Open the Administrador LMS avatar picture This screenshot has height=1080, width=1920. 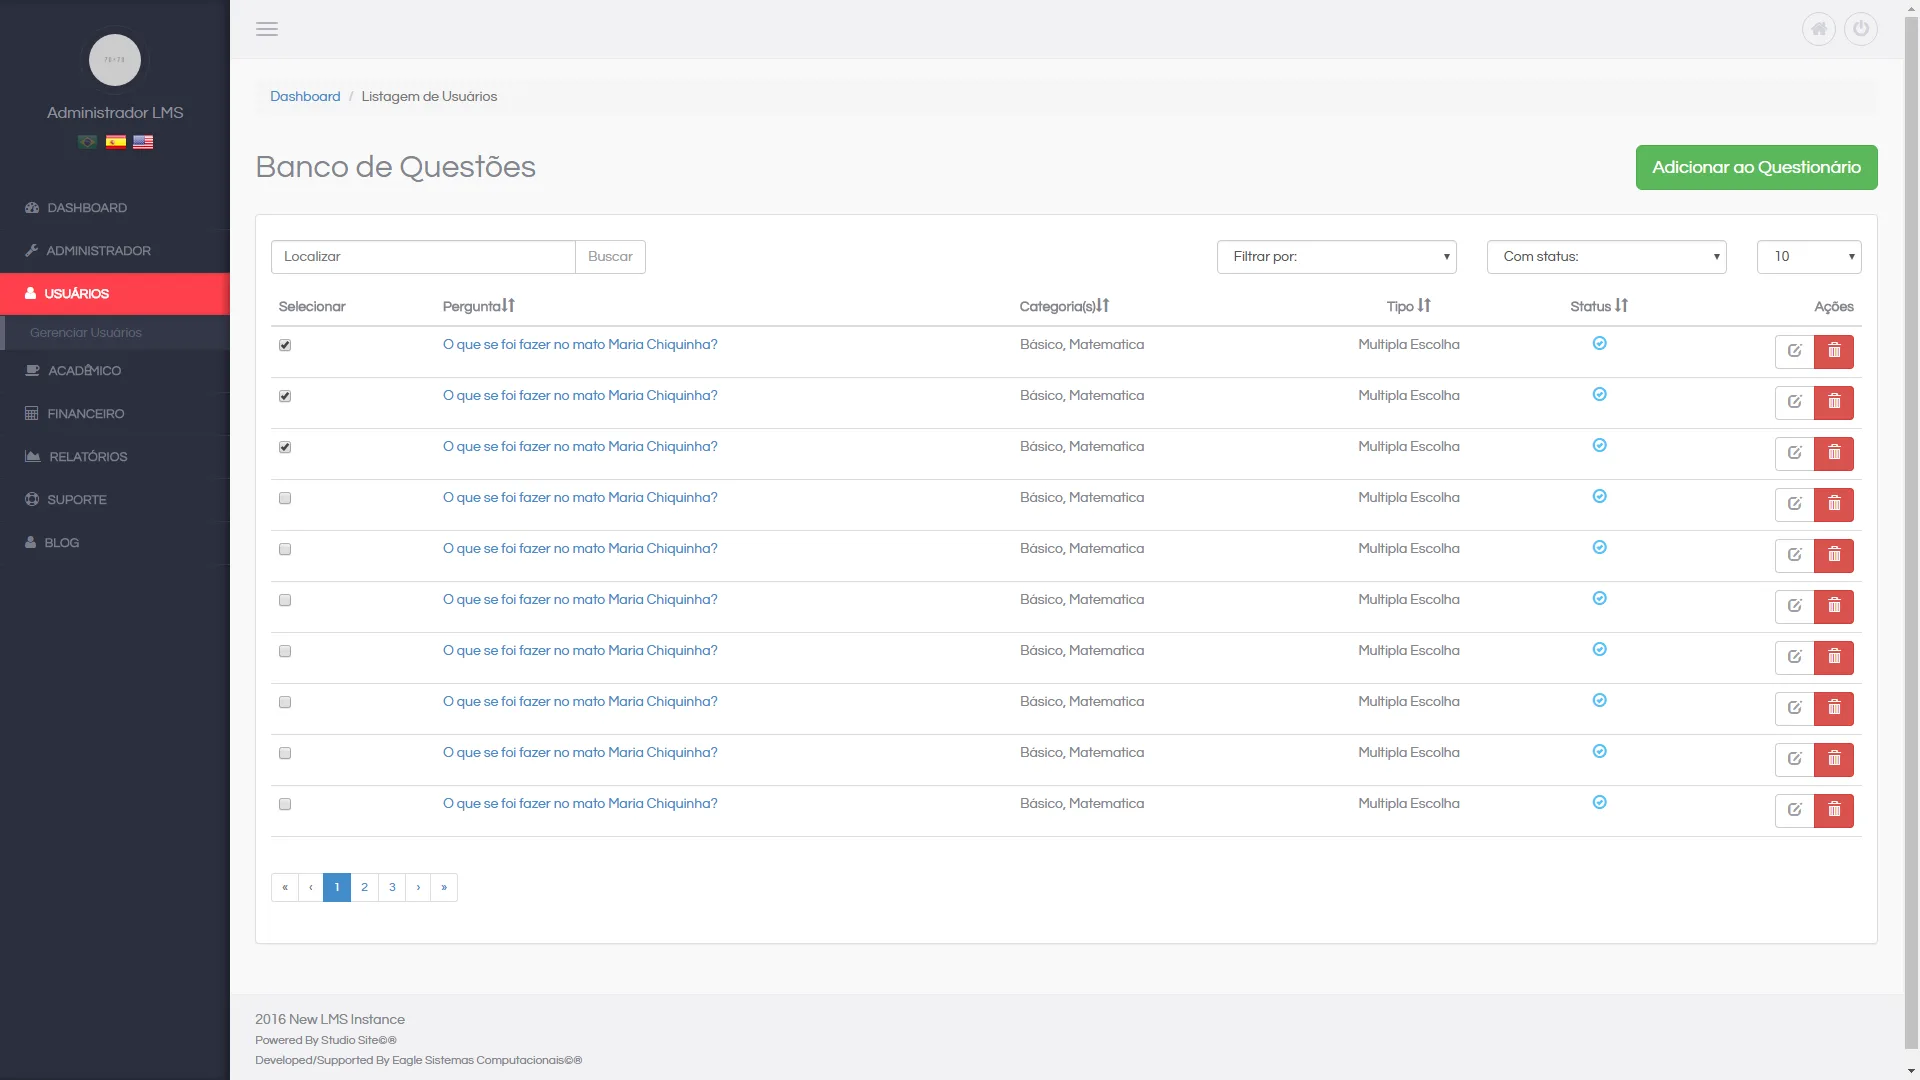pyautogui.click(x=115, y=60)
